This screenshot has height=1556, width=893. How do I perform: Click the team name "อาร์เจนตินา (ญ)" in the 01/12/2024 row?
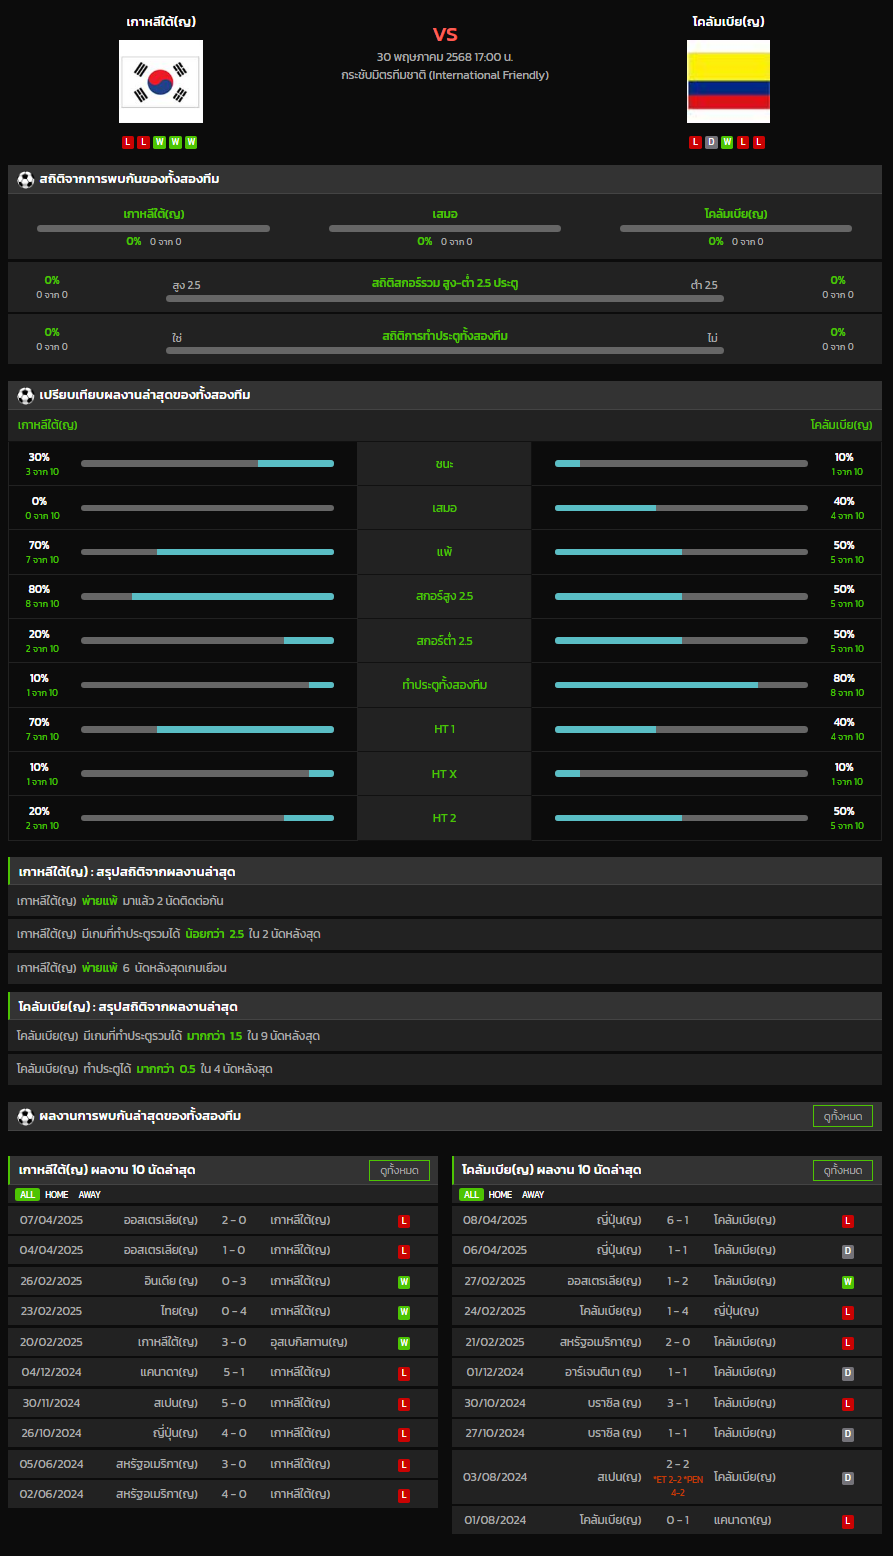click(x=604, y=1372)
